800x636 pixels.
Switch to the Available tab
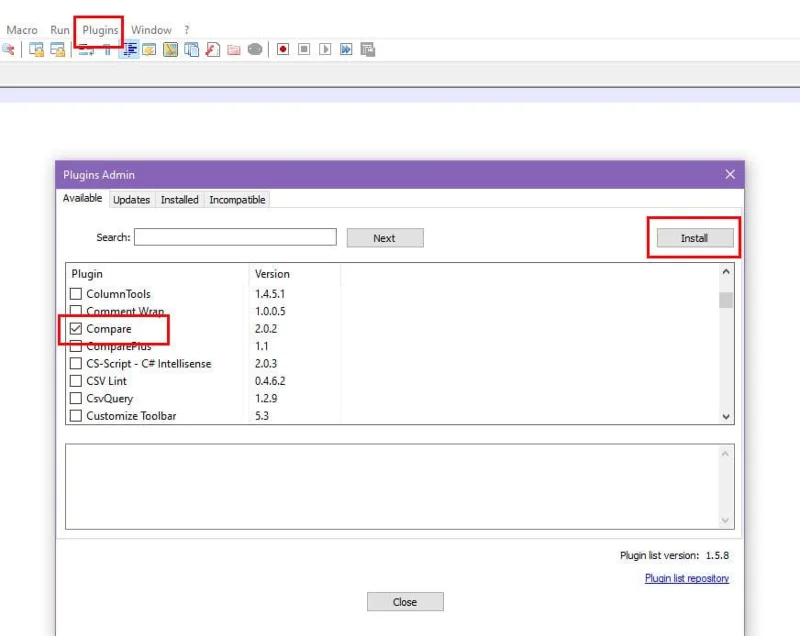82,198
